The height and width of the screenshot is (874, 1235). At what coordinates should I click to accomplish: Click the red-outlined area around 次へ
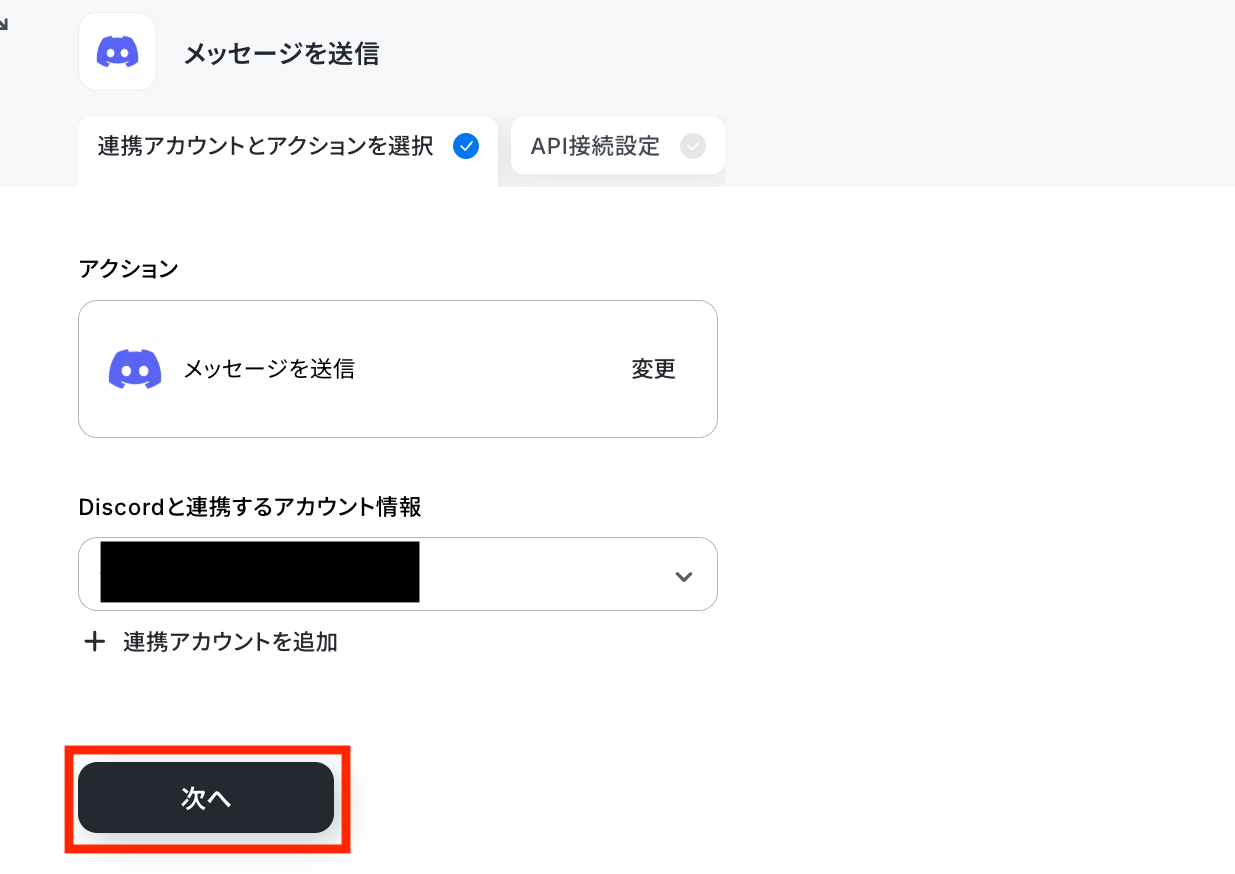(x=208, y=798)
